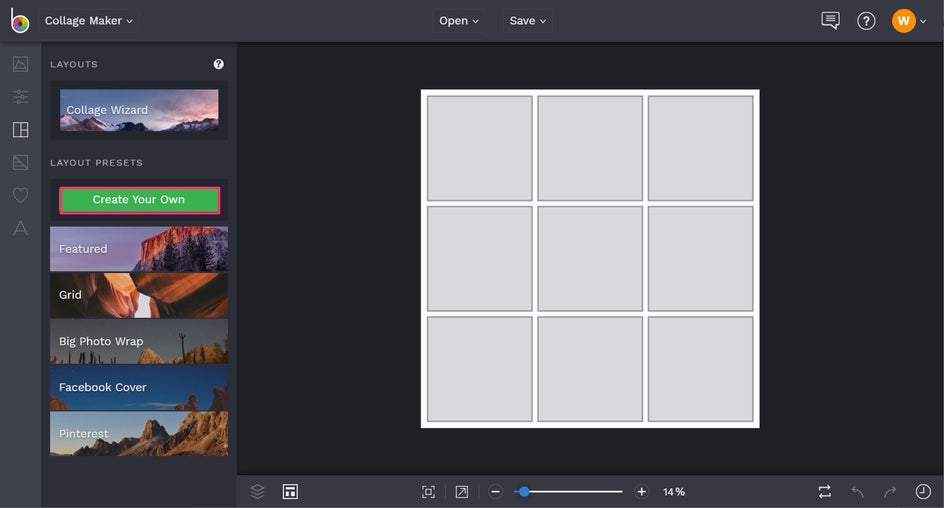This screenshot has height=508, width=944.
Task: Open the Text tool sidebar icon
Action: click(20, 228)
